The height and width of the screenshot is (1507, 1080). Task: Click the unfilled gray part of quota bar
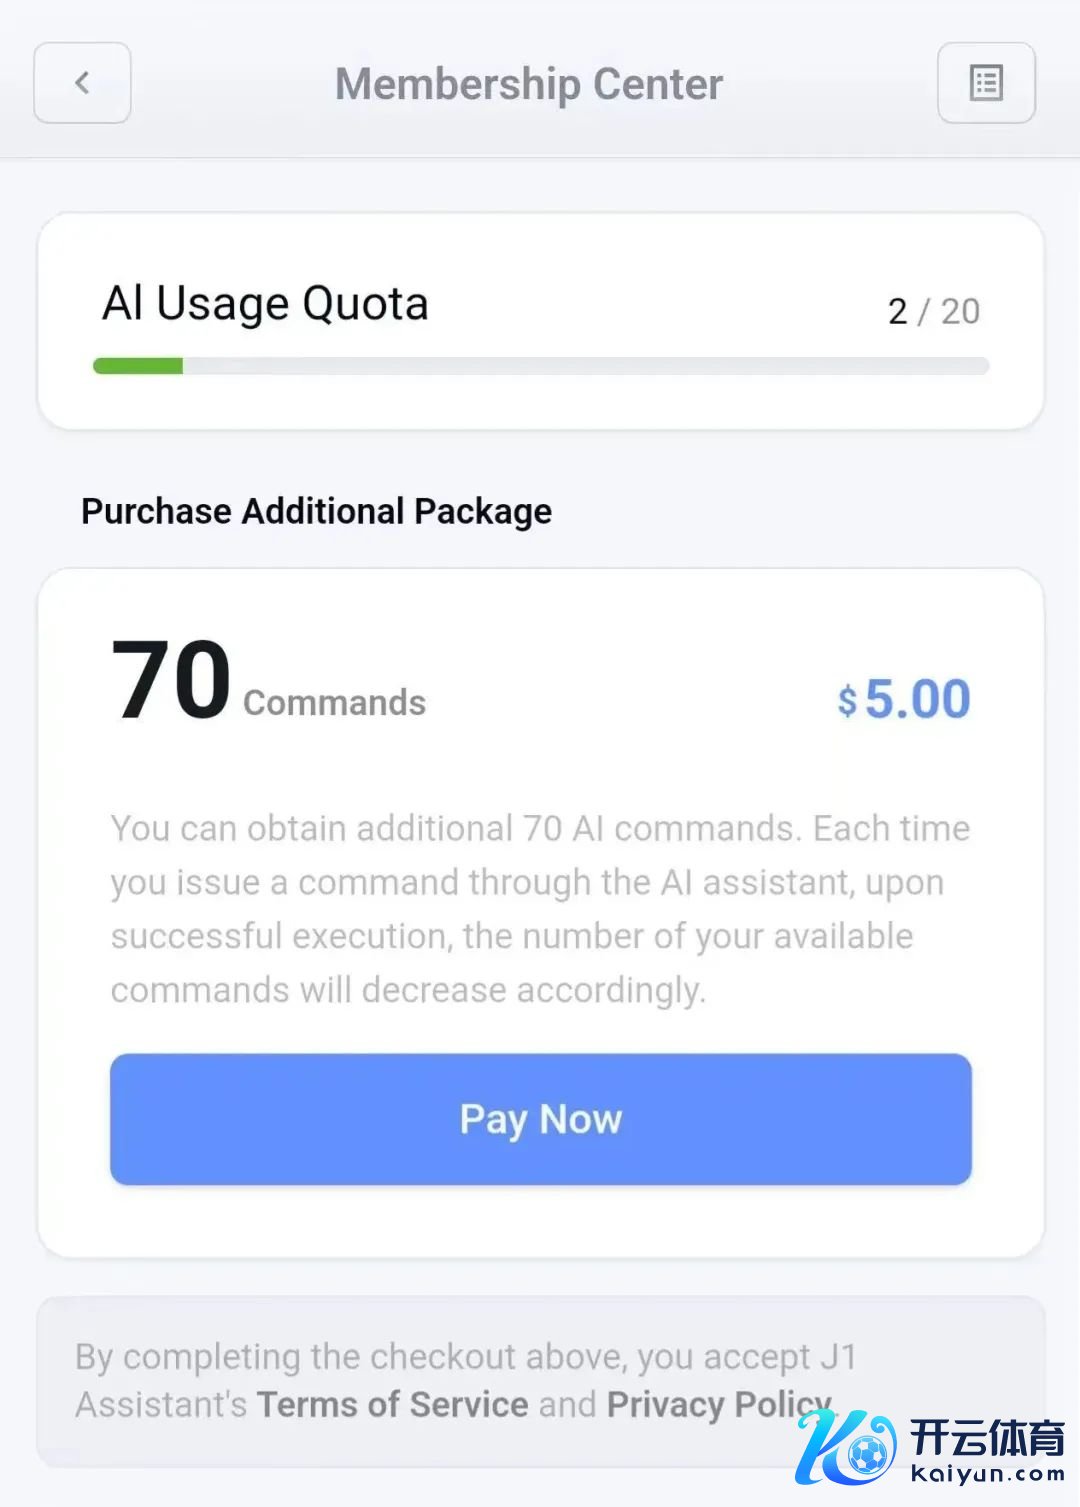(x=585, y=366)
